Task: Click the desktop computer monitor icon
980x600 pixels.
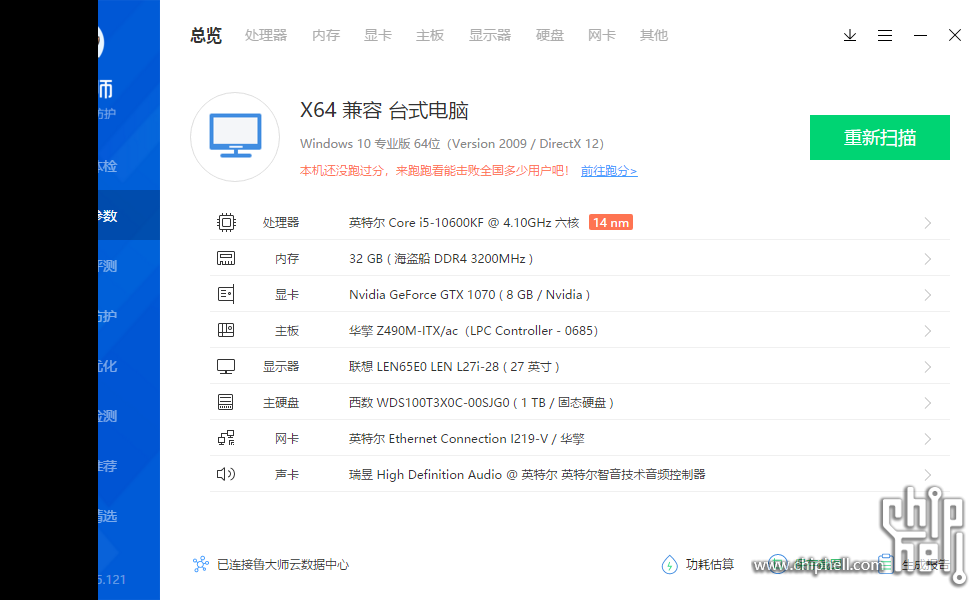Action: [x=235, y=137]
